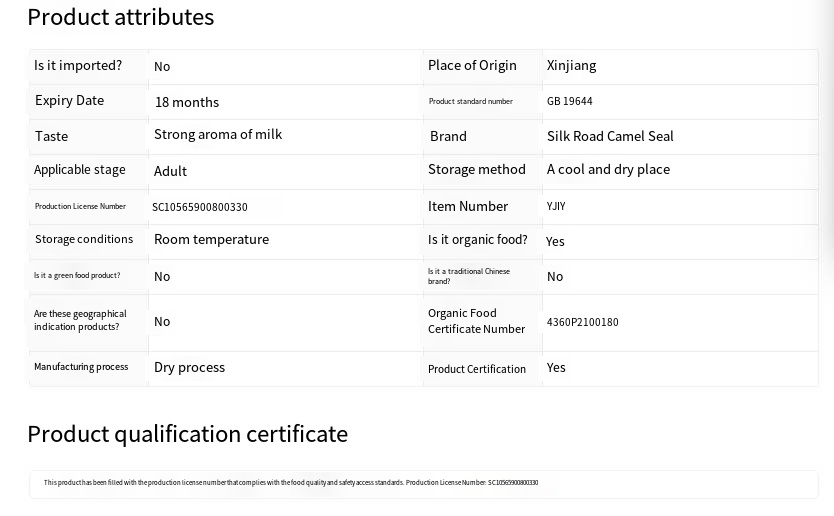Viewport: 834px width, 516px height.
Task: Click the Strong aroma of milk value
Action: 218,134
